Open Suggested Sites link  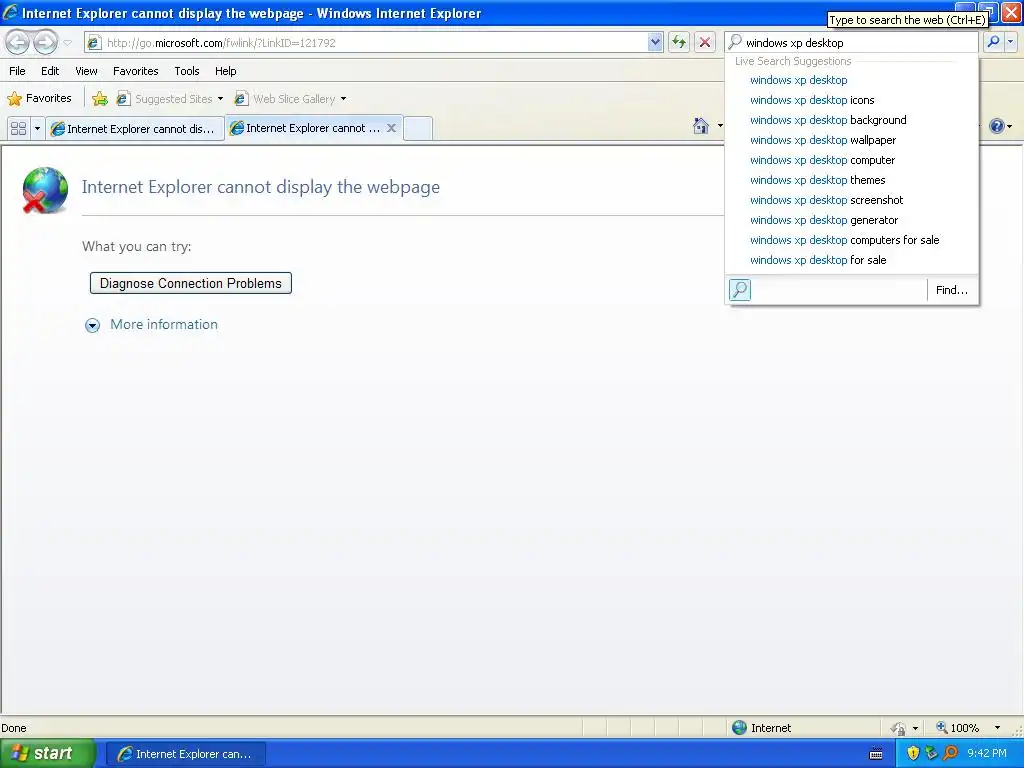pos(165,99)
